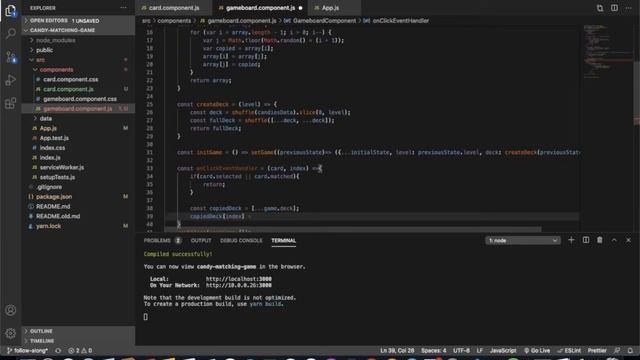This screenshot has height=360, width=640.
Task: Open the localhost:3000 link in terminal
Action: pos(238,279)
